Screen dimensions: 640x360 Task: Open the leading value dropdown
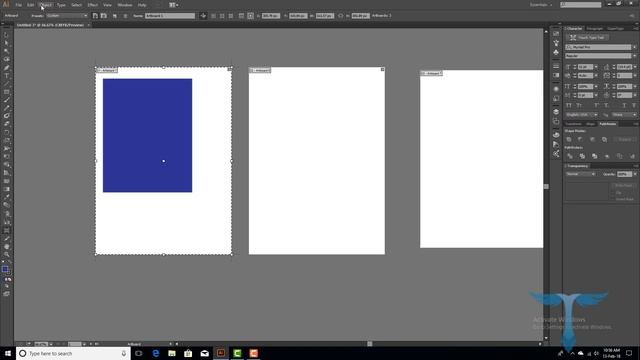click(x=635, y=67)
